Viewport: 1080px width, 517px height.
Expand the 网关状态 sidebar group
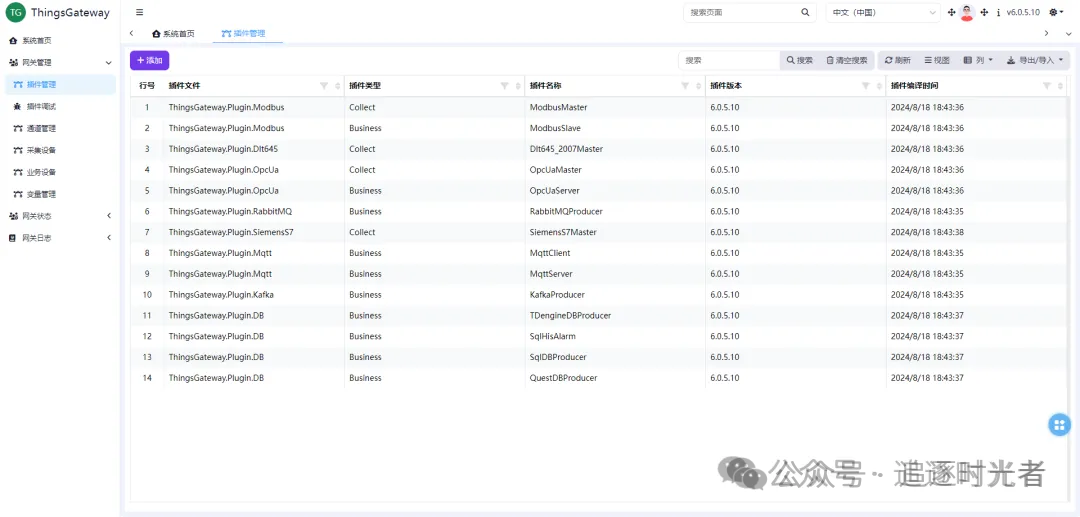(x=60, y=216)
